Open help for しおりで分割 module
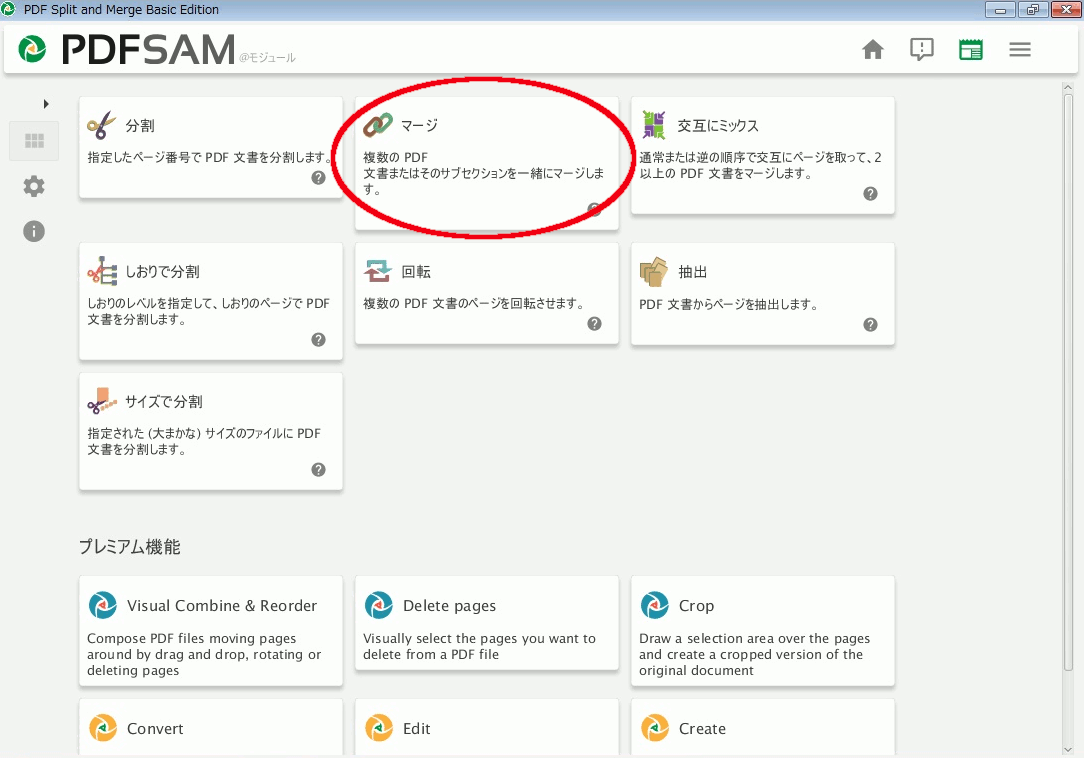 coord(318,340)
